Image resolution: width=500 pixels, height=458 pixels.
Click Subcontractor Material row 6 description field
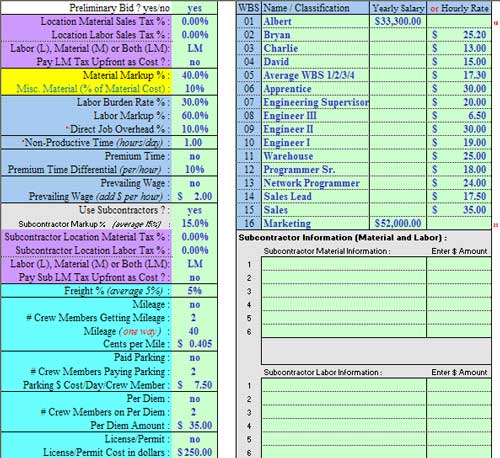(344, 331)
